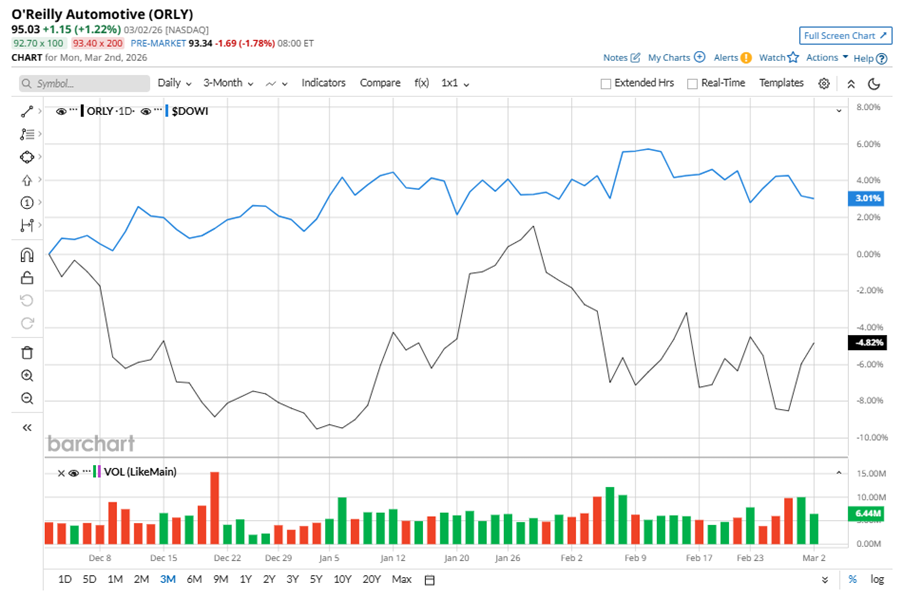
Task: Collapse the volume pane chevron
Action: point(839,473)
